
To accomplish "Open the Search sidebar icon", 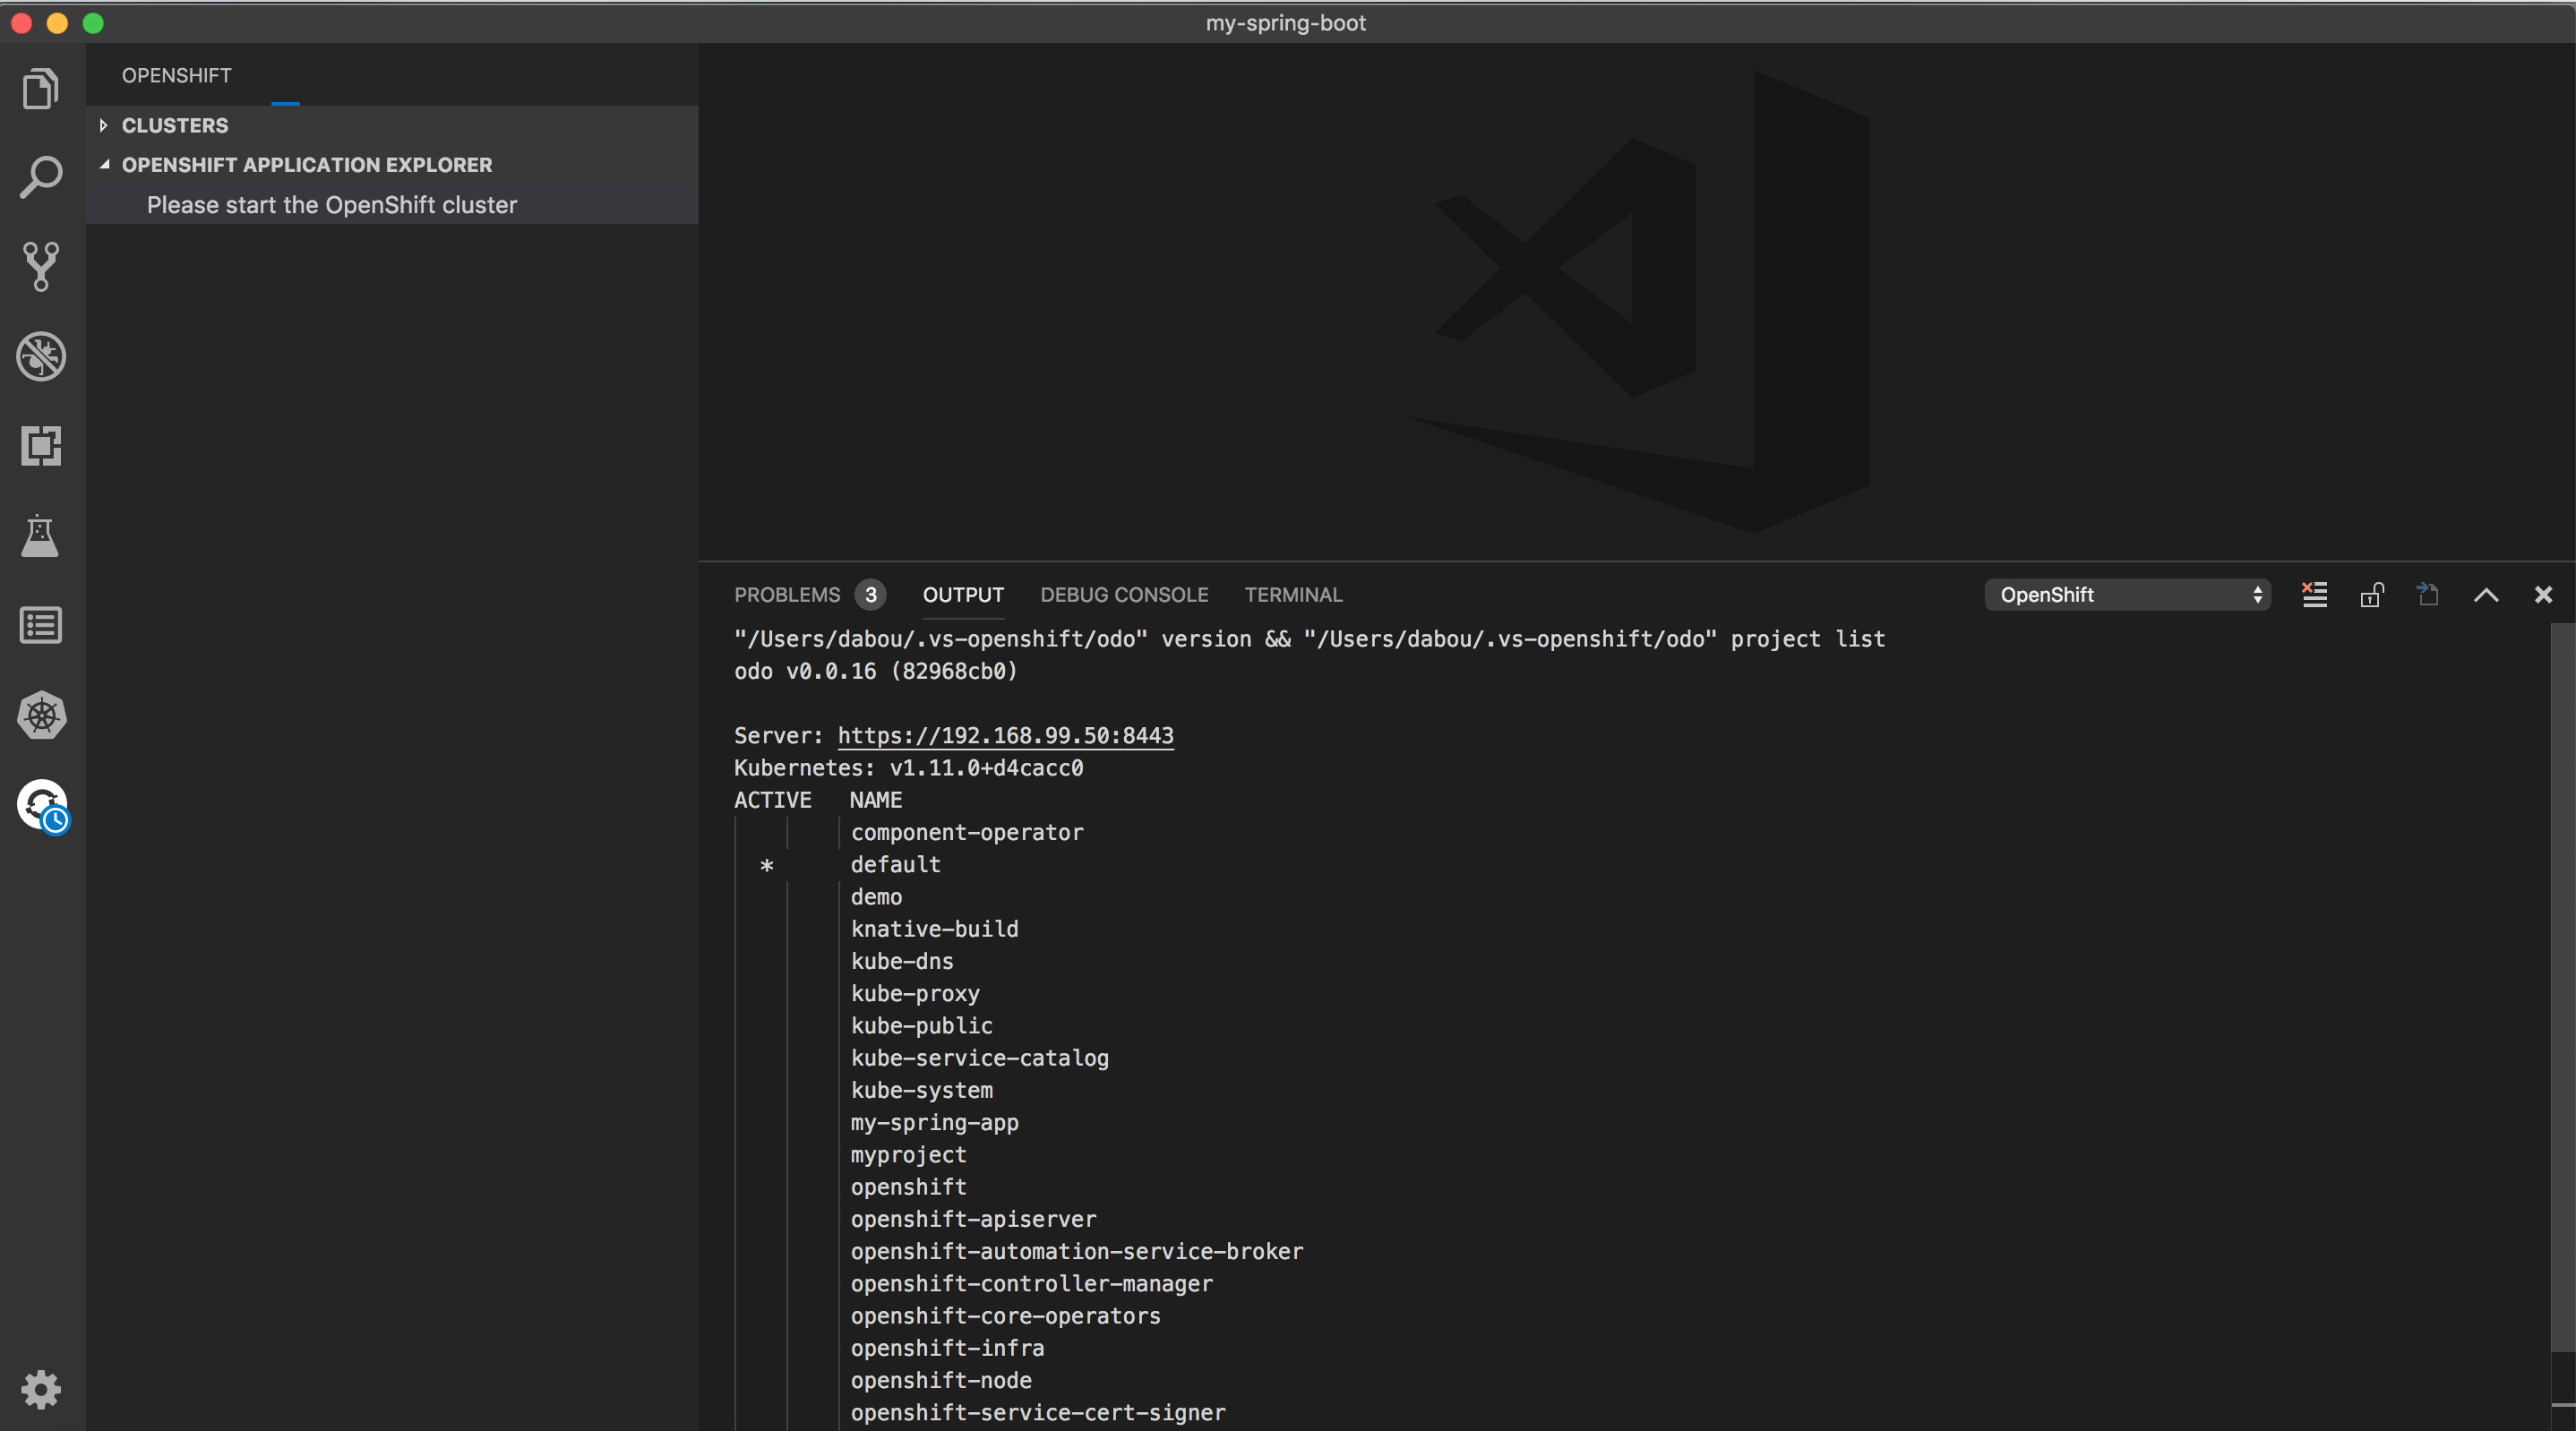I will [x=40, y=176].
